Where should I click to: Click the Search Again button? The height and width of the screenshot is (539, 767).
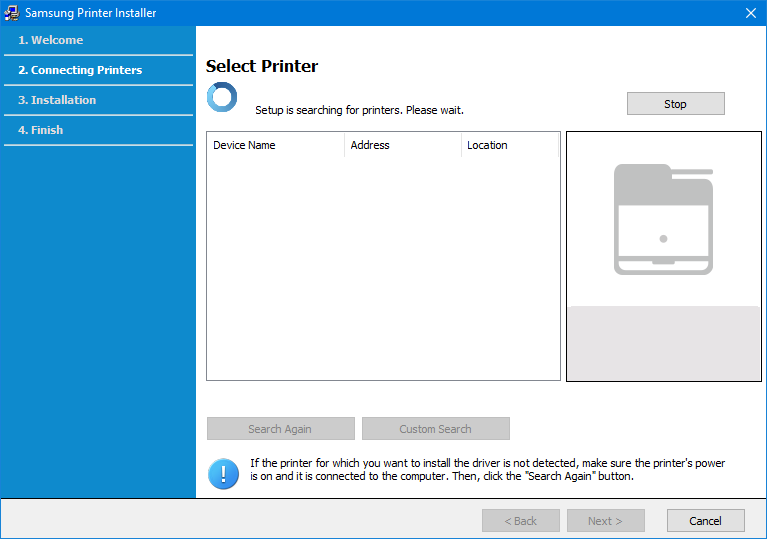280,428
